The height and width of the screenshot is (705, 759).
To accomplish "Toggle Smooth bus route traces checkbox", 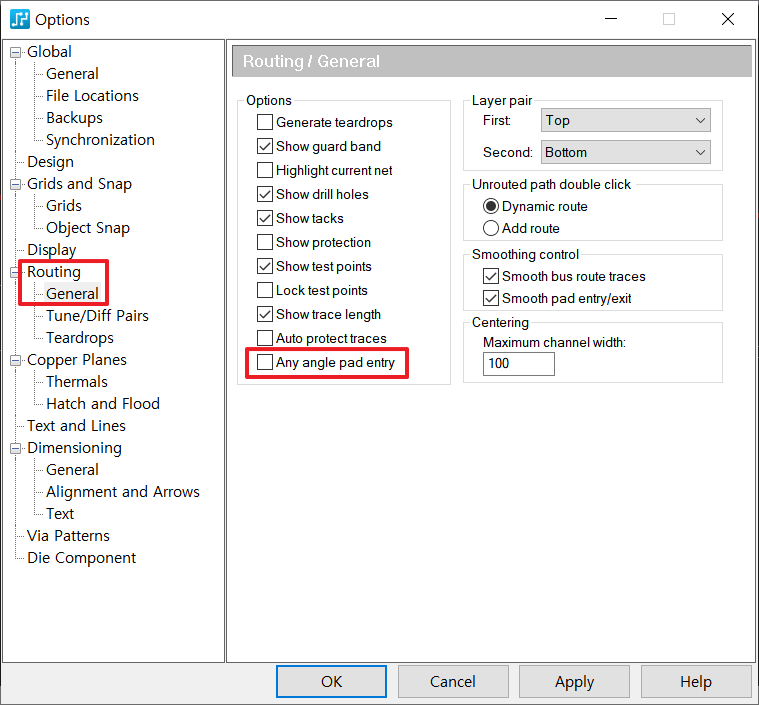I will tap(491, 276).
